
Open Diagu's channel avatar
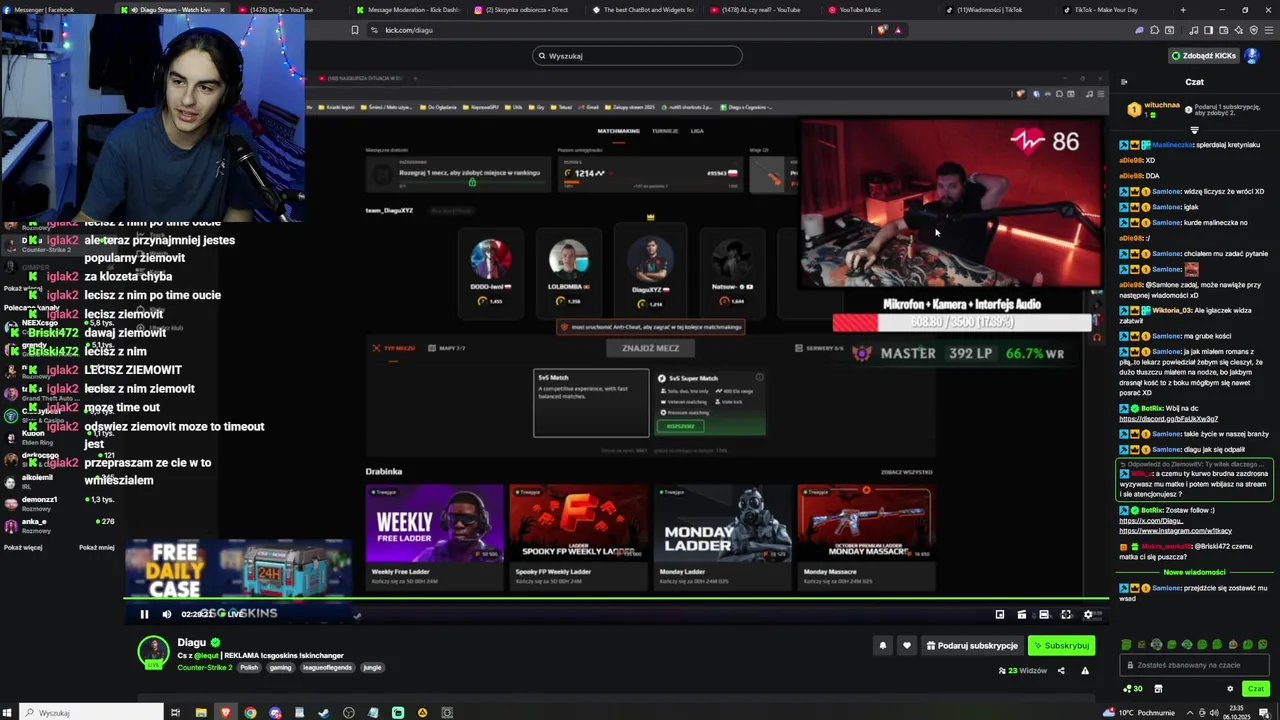(153, 652)
